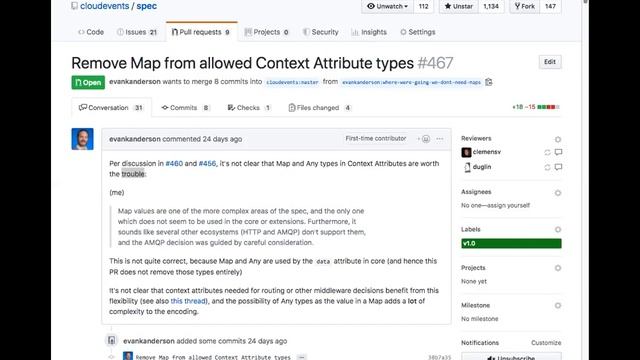Viewport: 640px width, 360px height.
Task: Open the fork count 147
Action: 550,6
